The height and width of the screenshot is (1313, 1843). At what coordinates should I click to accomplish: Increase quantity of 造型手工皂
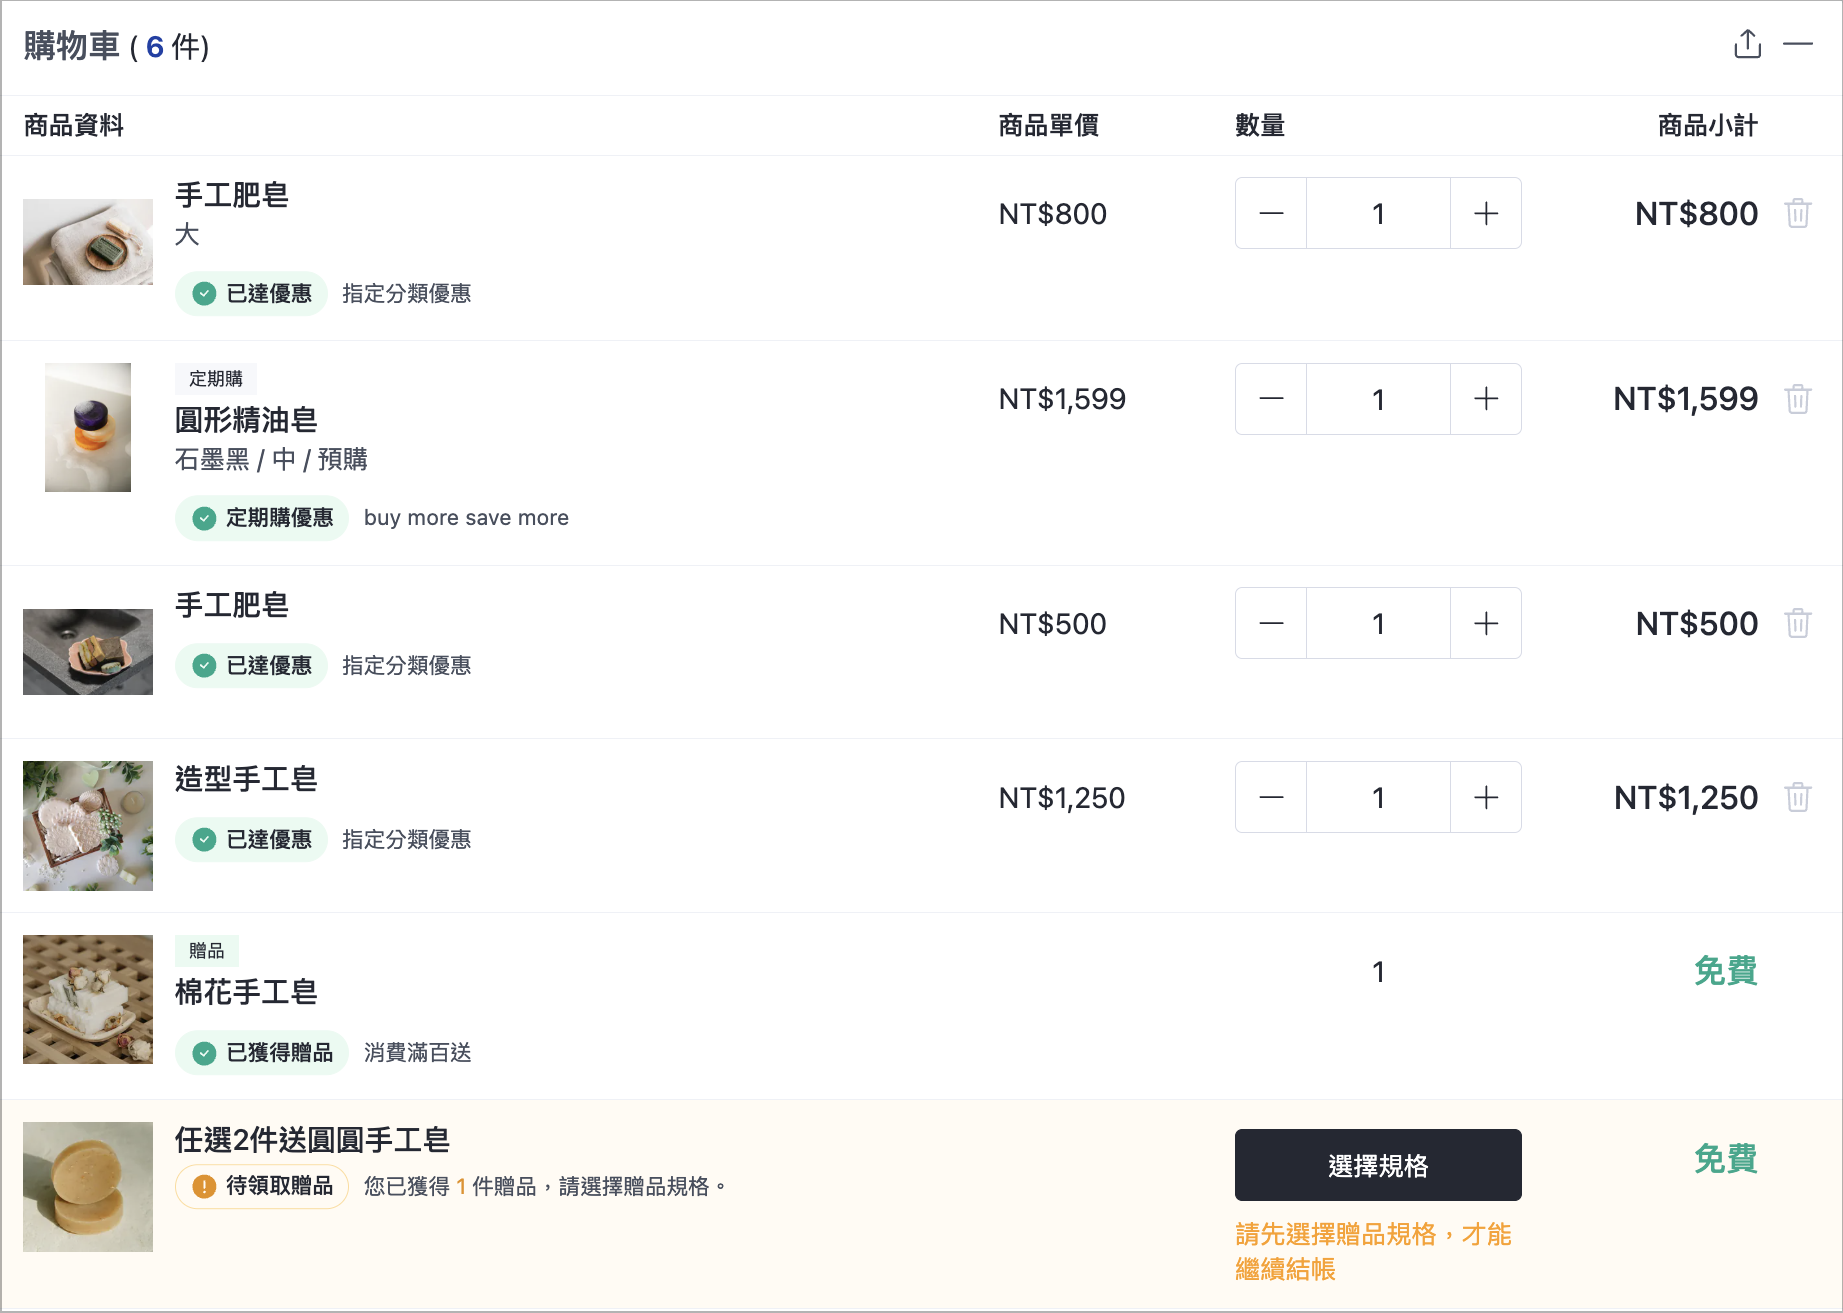point(1486,797)
